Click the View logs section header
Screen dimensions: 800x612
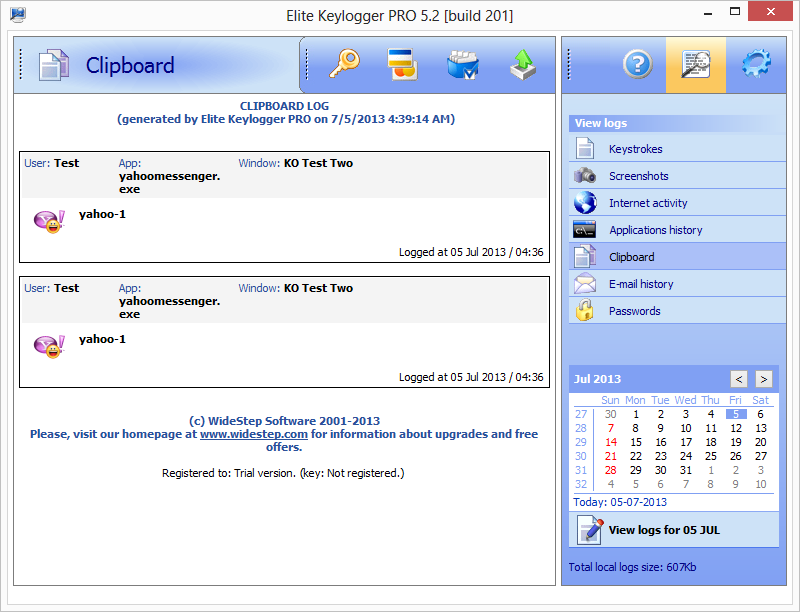point(677,123)
